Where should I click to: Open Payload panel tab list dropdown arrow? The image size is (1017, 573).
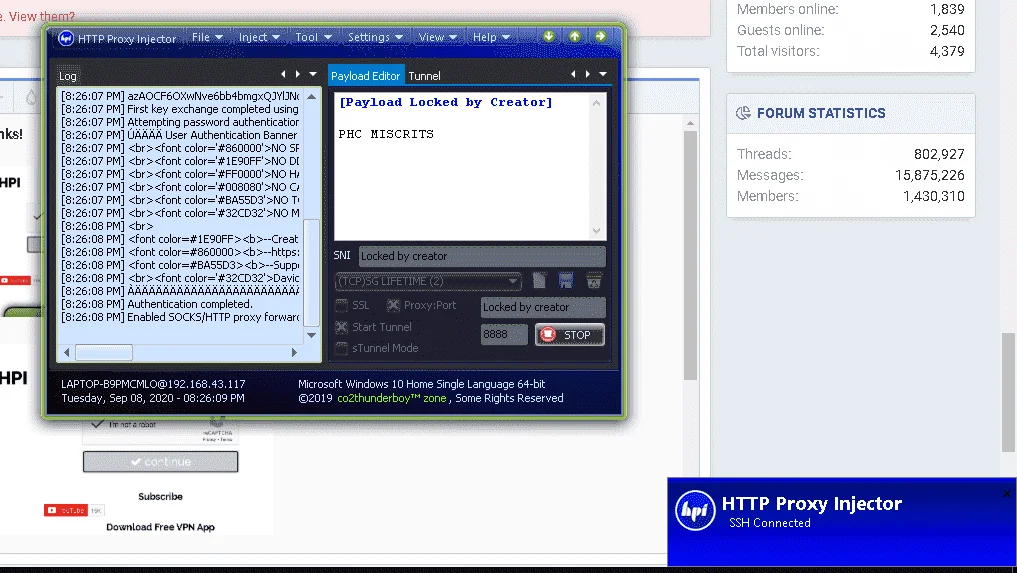point(603,75)
